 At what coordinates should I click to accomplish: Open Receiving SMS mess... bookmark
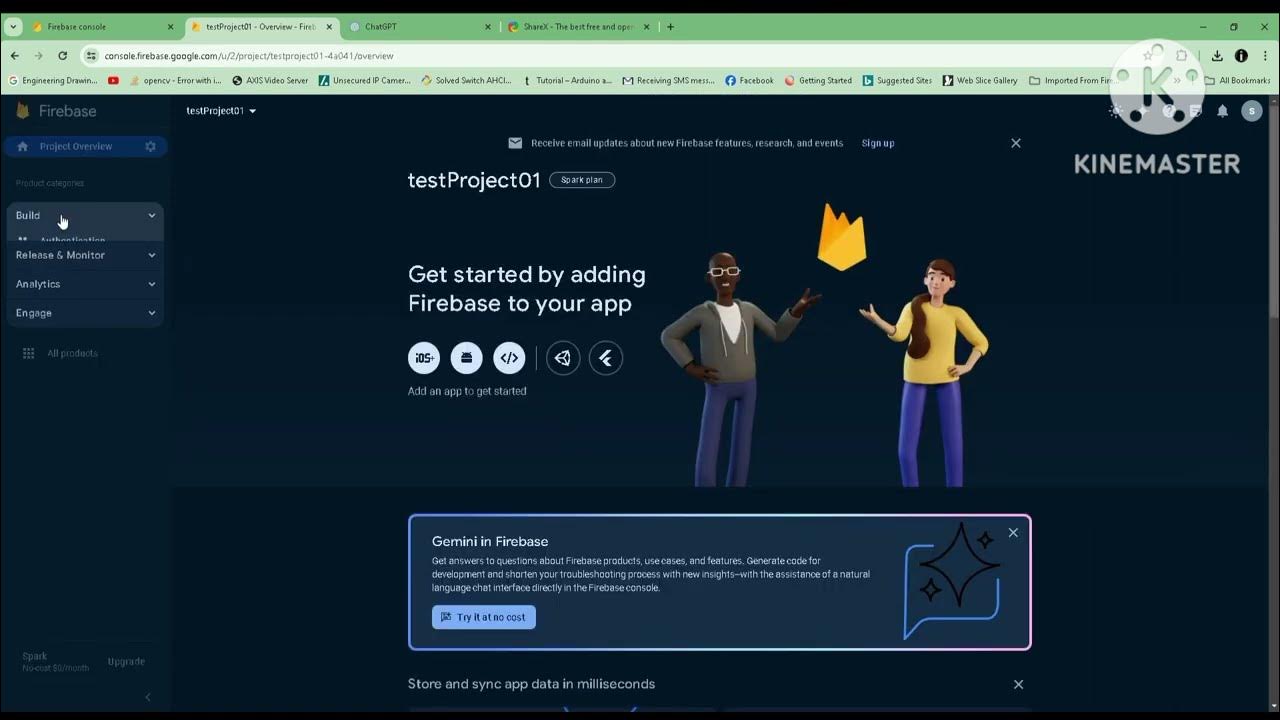[x=668, y=80]
